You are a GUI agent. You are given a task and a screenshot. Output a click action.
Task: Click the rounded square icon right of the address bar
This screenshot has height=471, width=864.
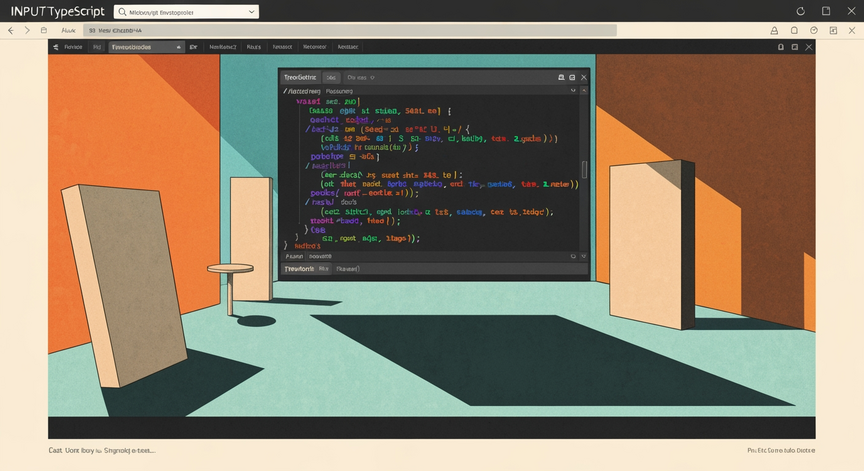[794, 31]
